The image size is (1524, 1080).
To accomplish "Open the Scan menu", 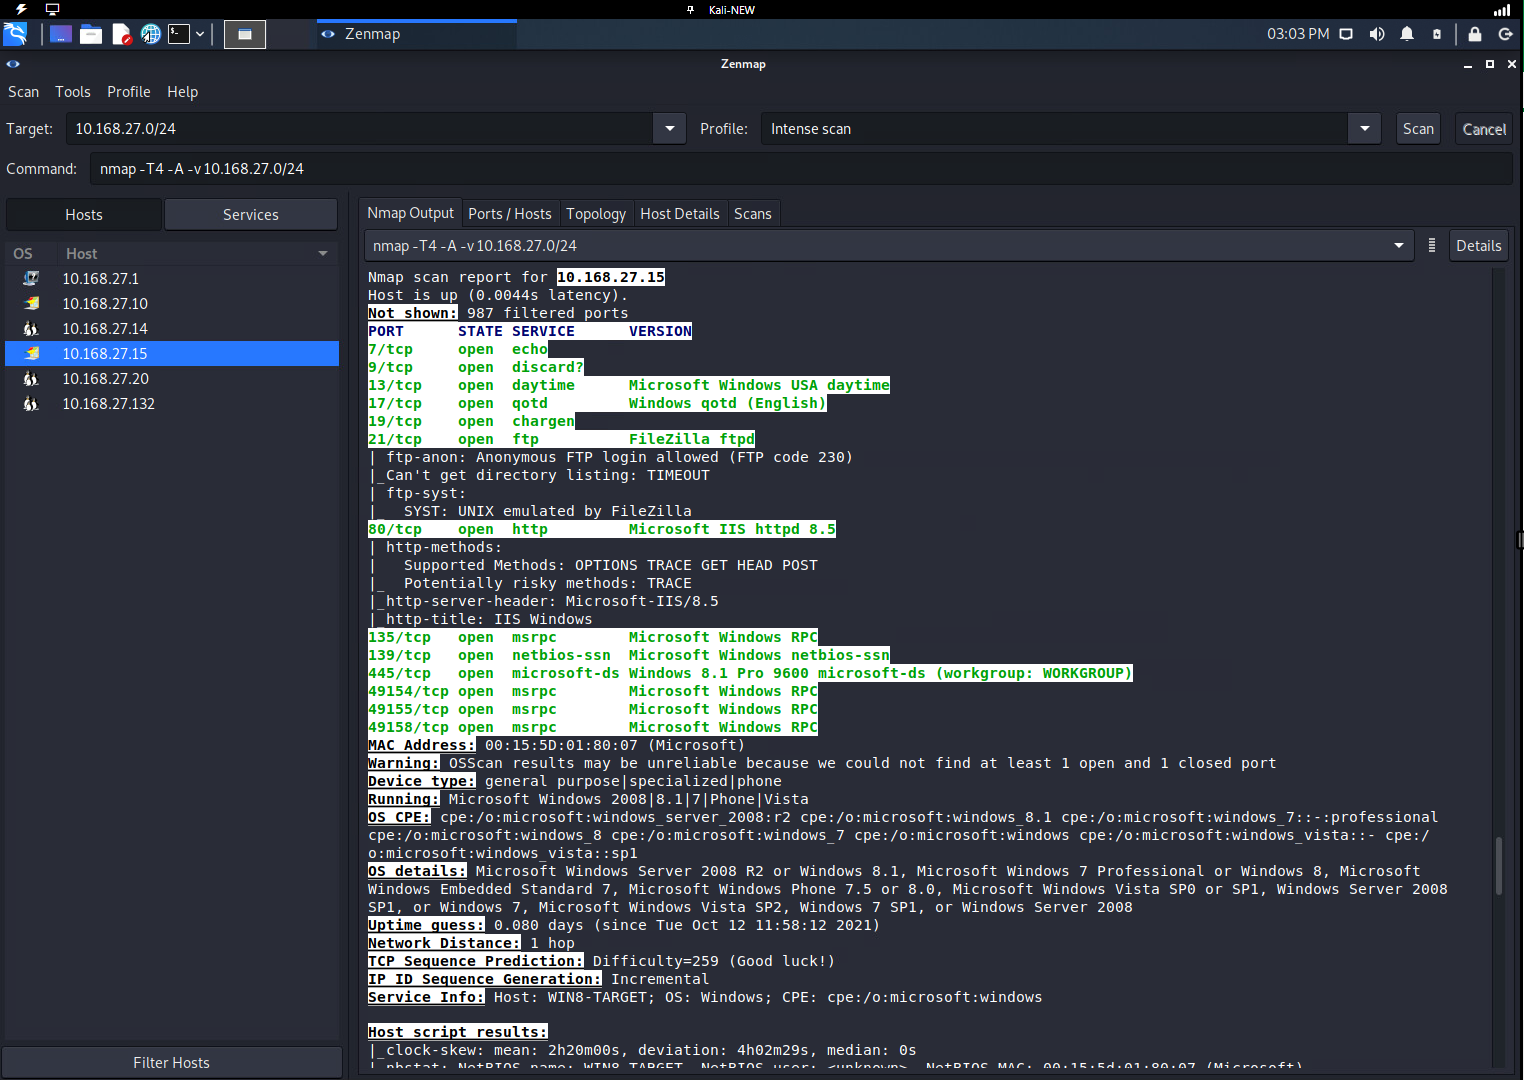I will [24, 92].
